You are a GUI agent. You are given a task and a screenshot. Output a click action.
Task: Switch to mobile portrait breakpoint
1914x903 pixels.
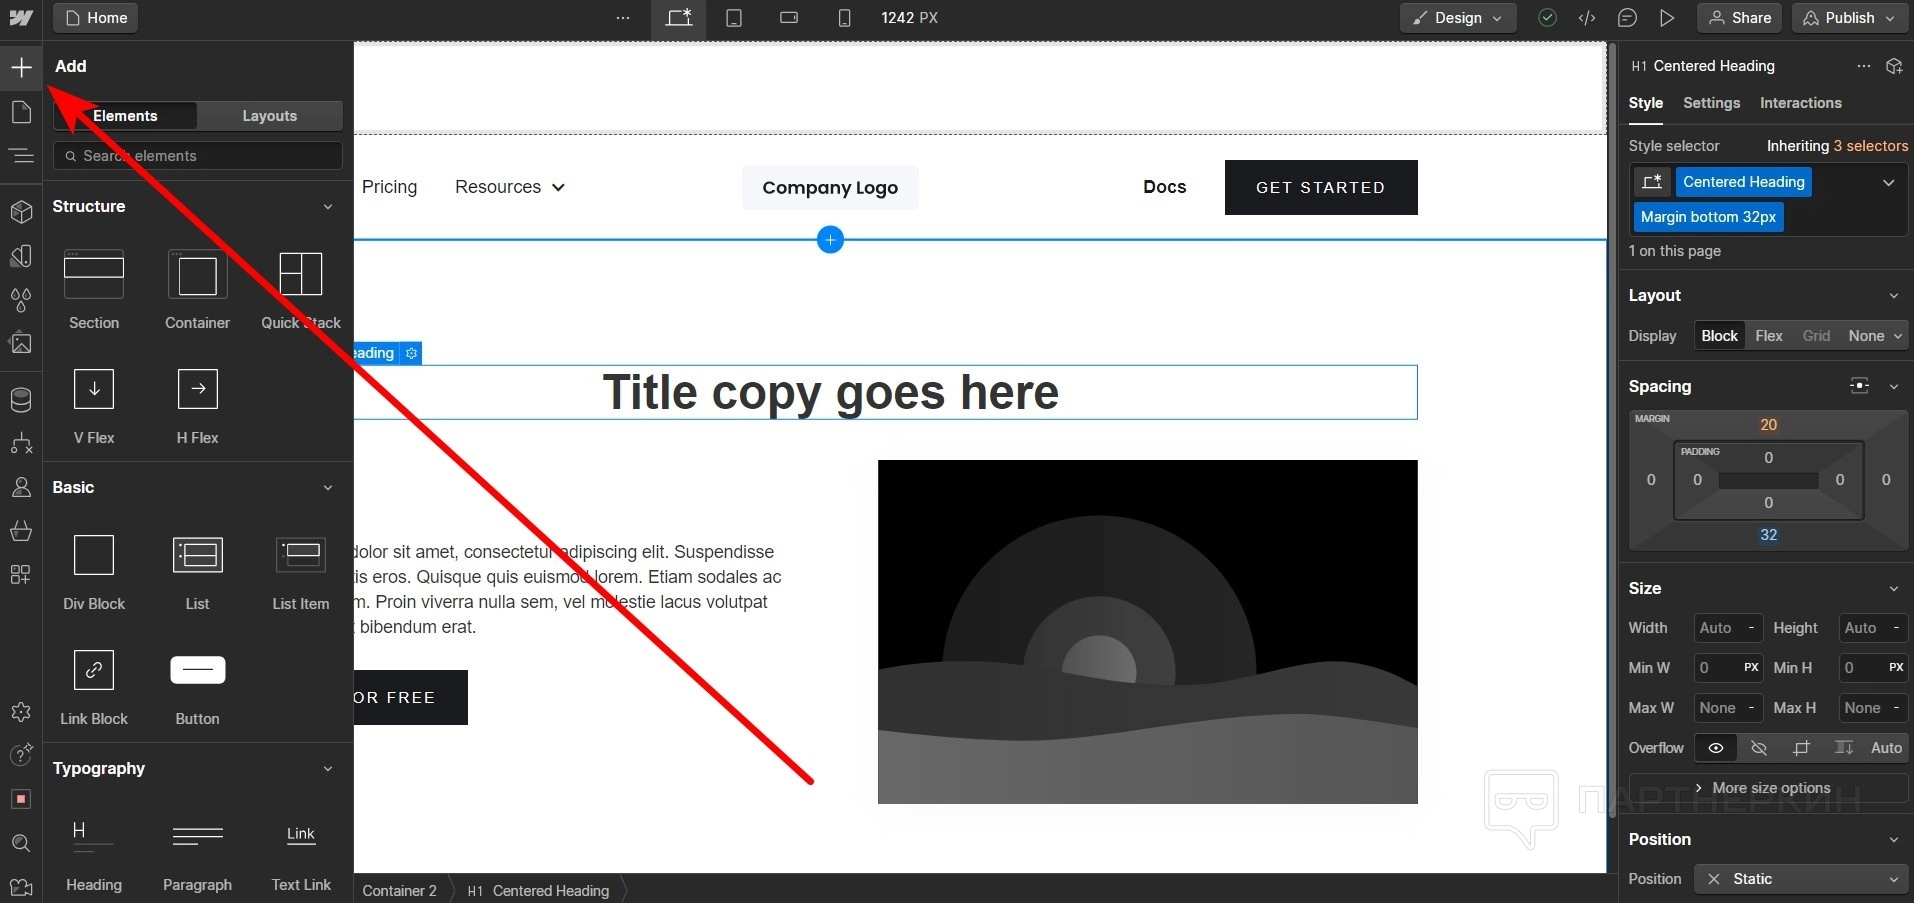pyautogui.click(x=844, y=18)
